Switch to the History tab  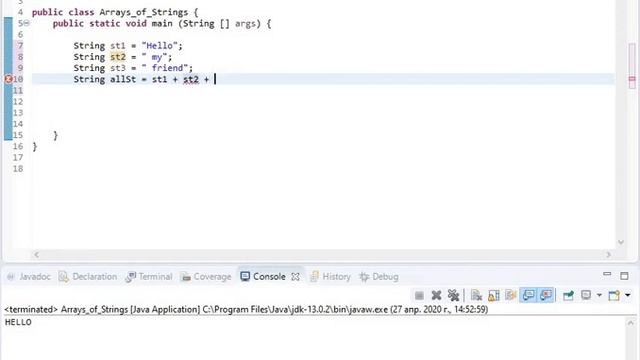[330, 277]
